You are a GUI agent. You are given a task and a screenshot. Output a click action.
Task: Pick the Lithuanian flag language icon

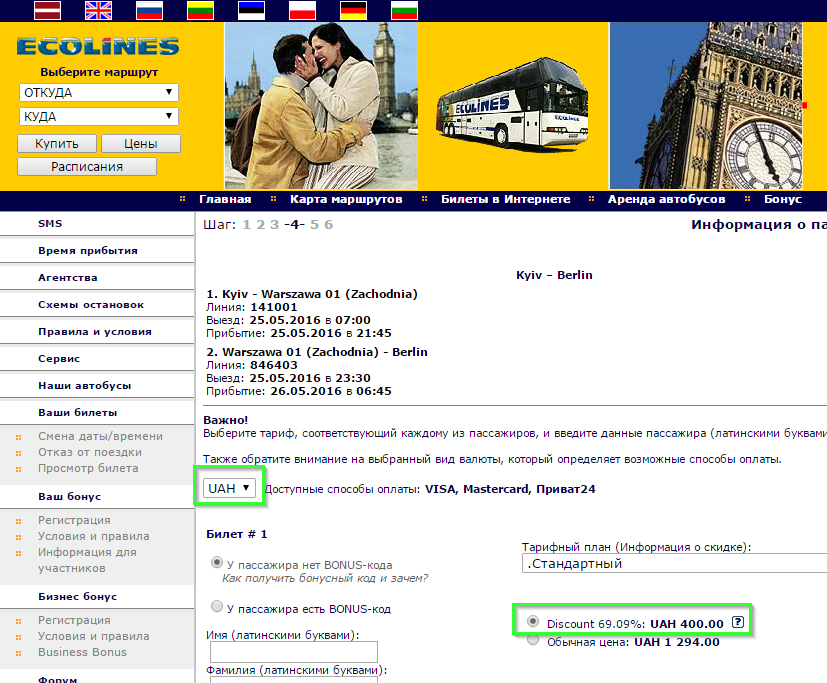tap(200, 10)
